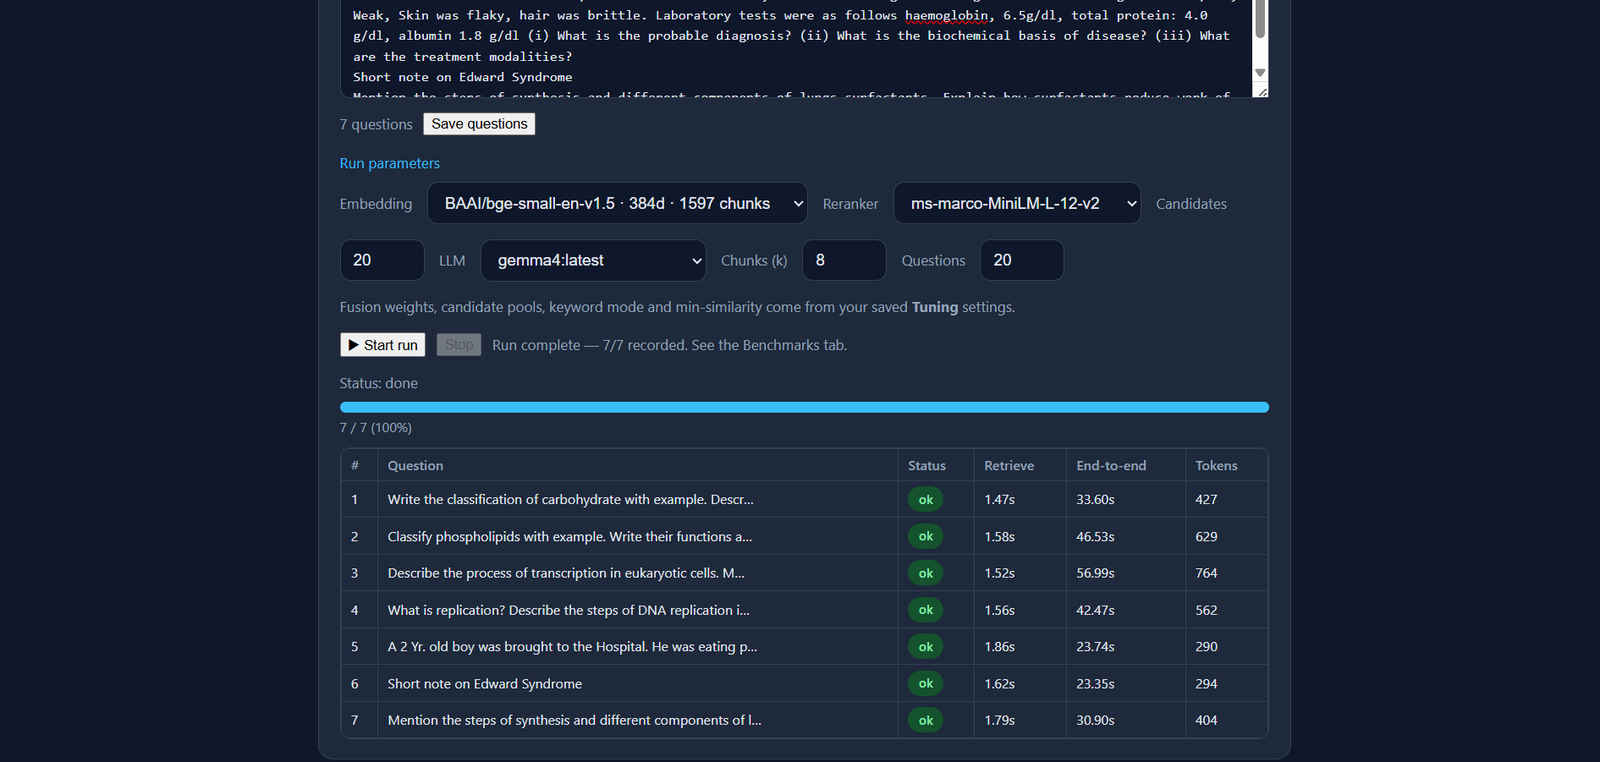Screen dimensions: 1600x762
Task: Click the Save questions button
Action: pyautogui.click(x=479, y=124)
